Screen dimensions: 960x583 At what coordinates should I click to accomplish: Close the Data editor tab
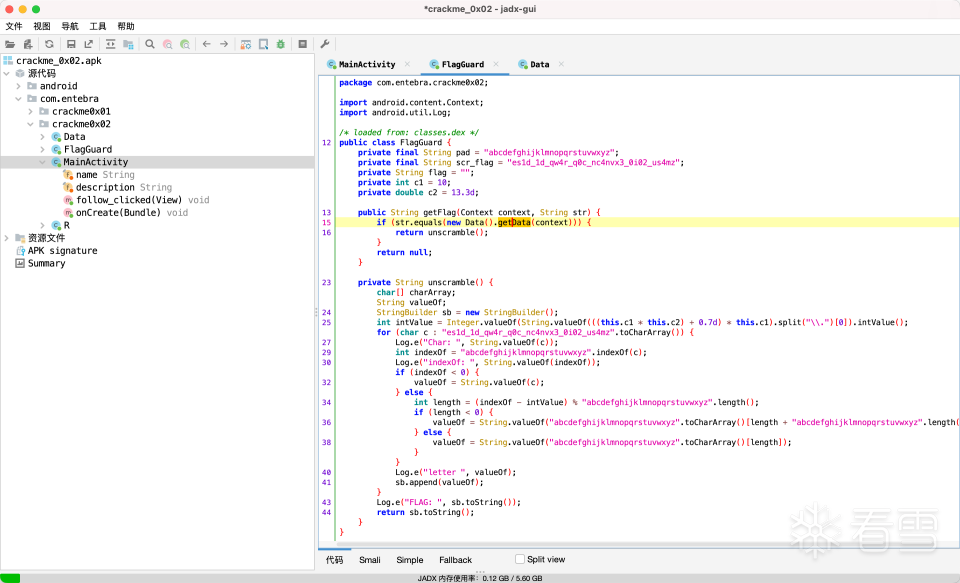click(x=561, y=64)
